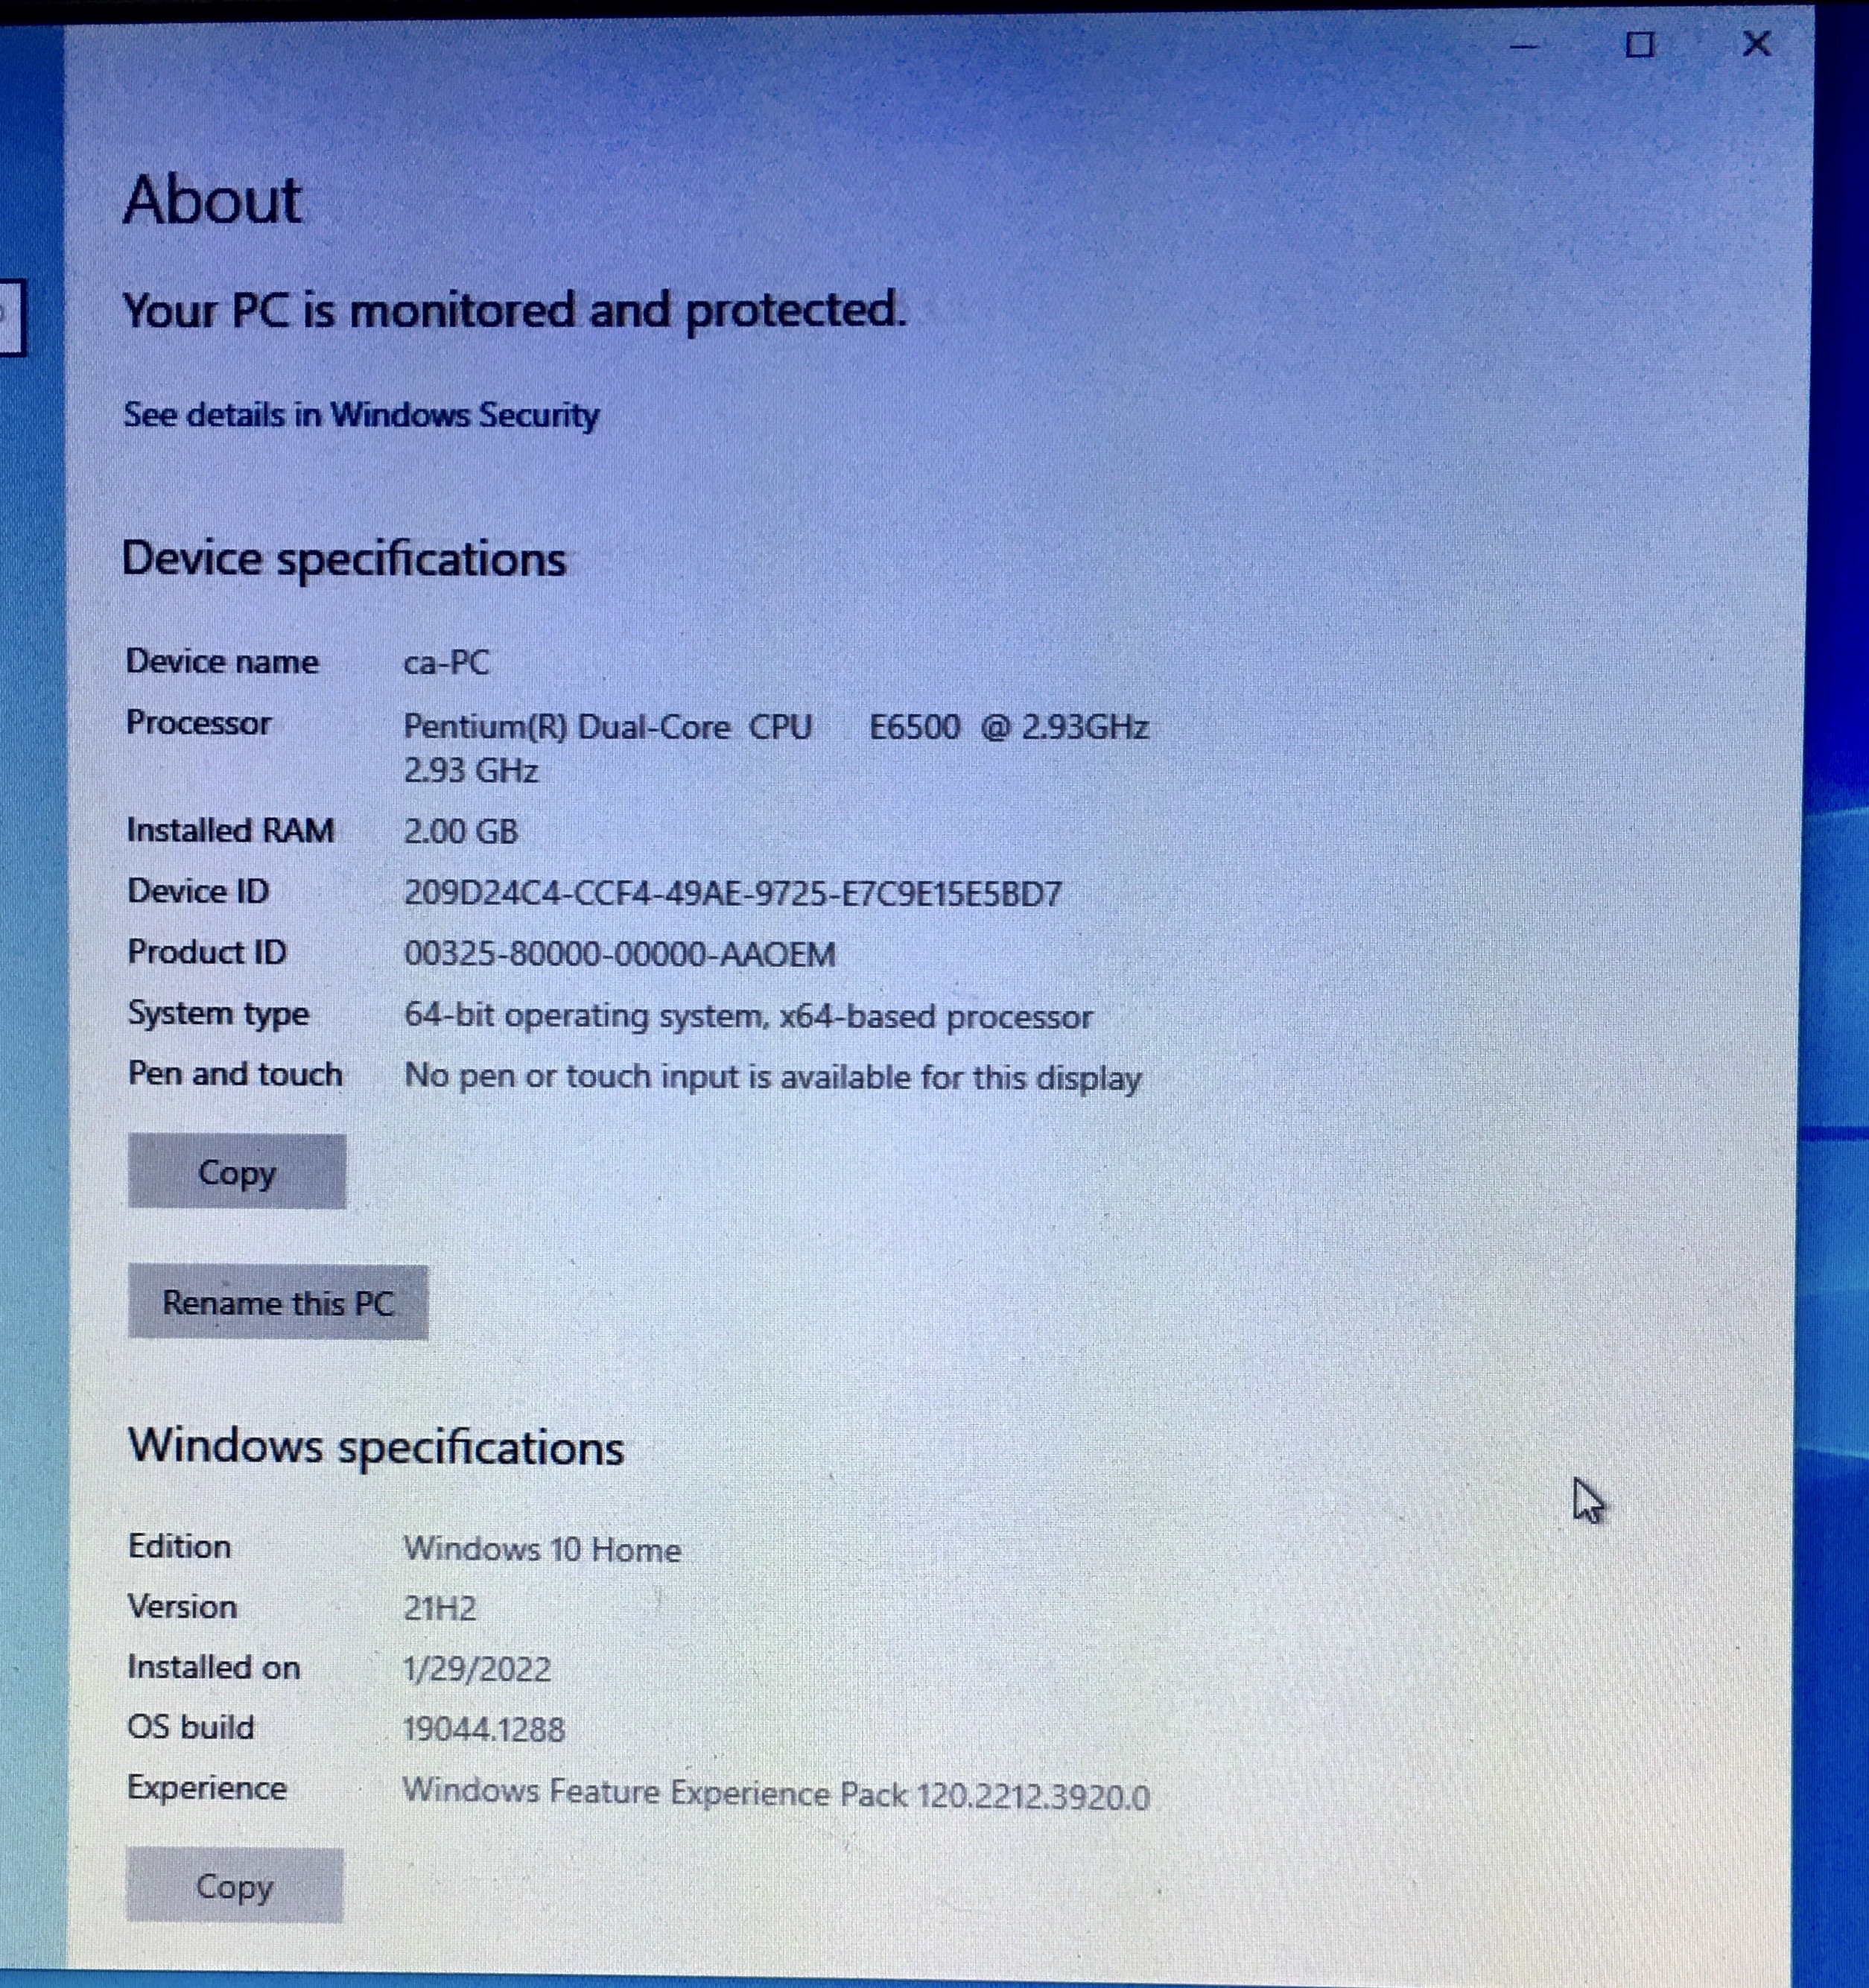
Task: Click the Windows 10 Home edition value
Action: coord(542,1549)
